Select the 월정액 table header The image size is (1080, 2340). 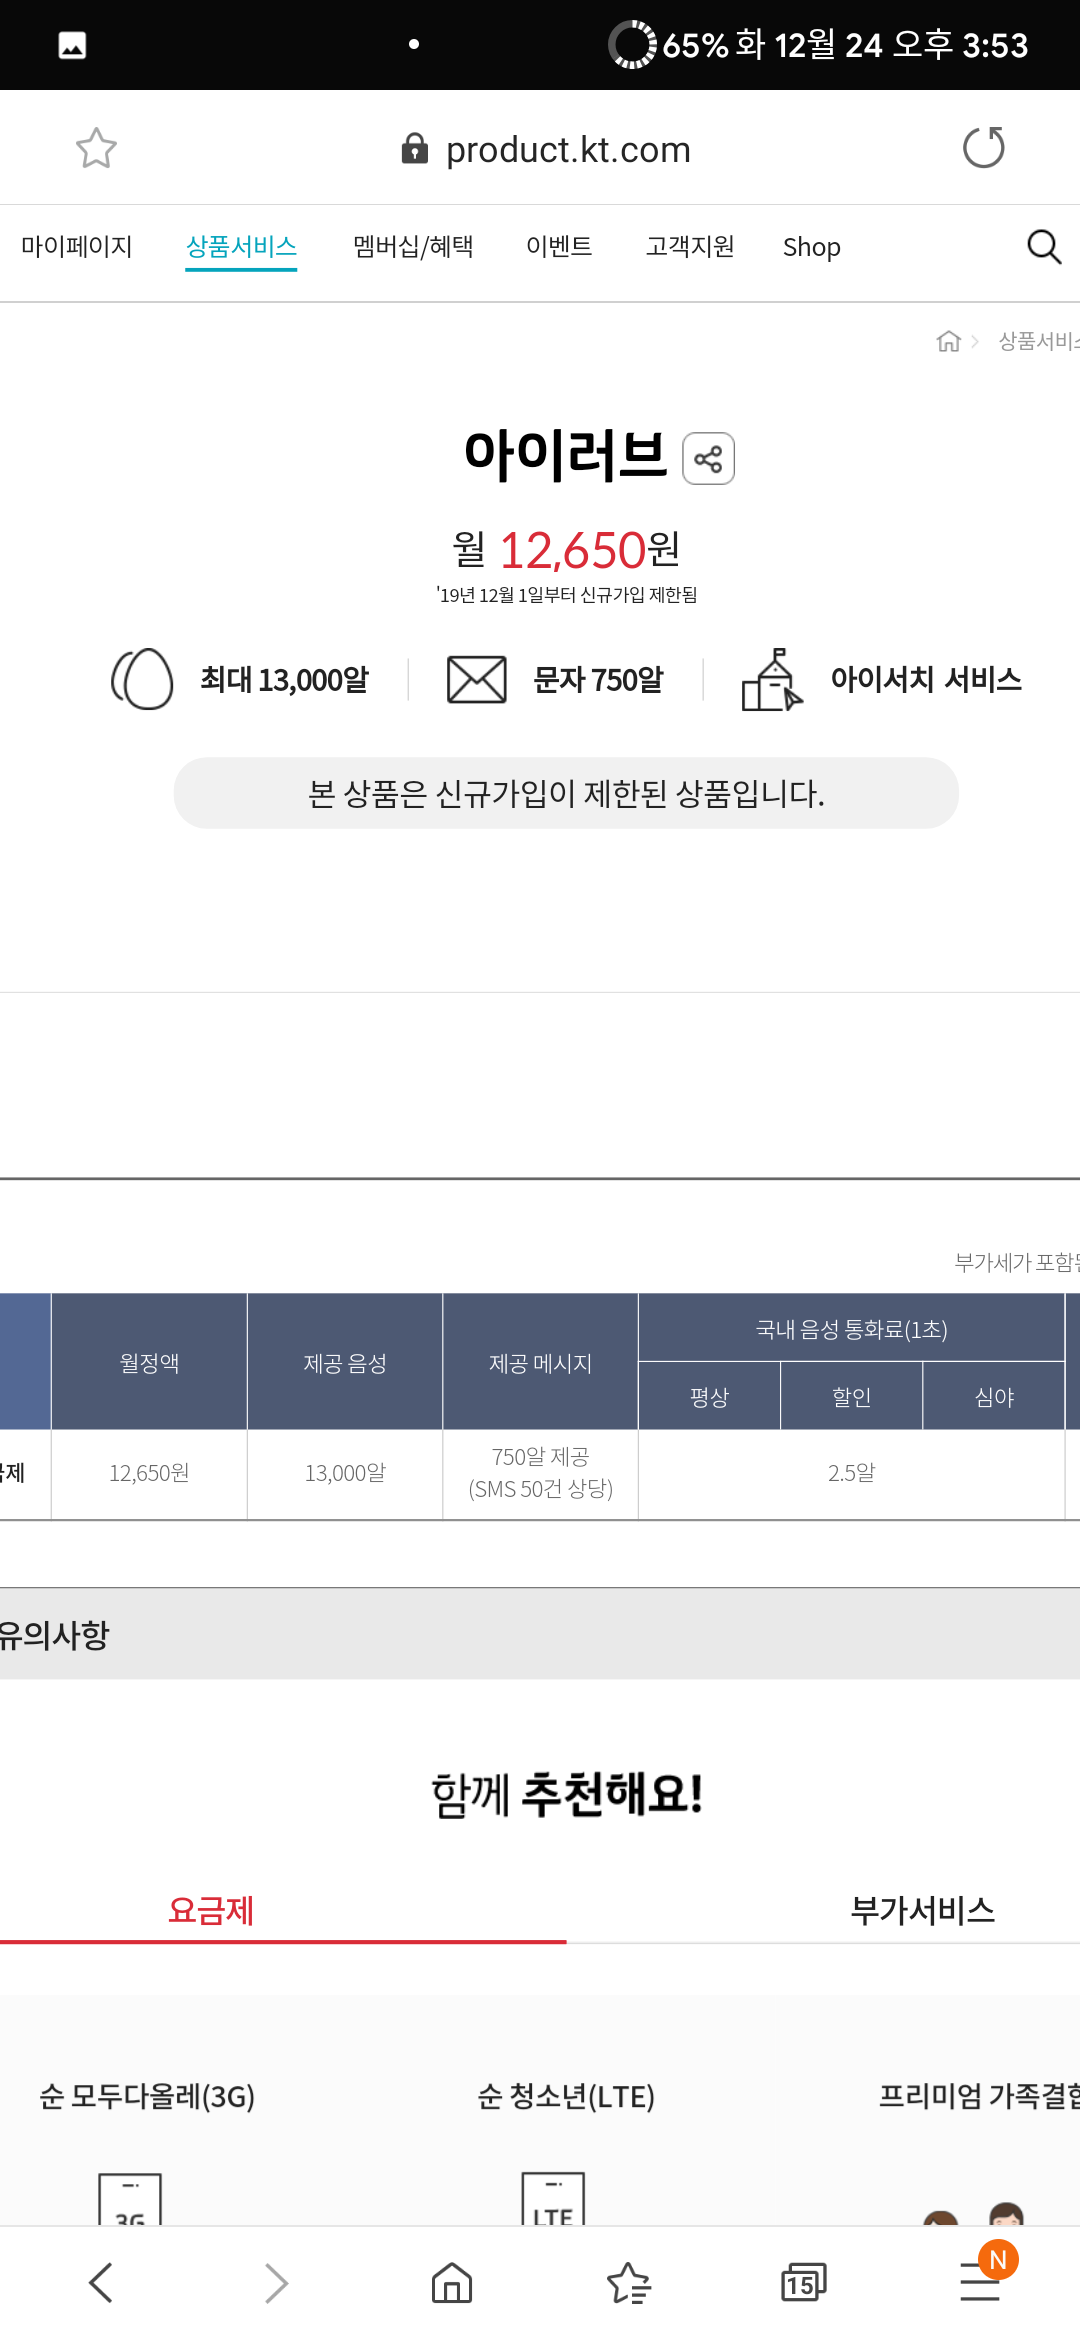coord(149,1362)
